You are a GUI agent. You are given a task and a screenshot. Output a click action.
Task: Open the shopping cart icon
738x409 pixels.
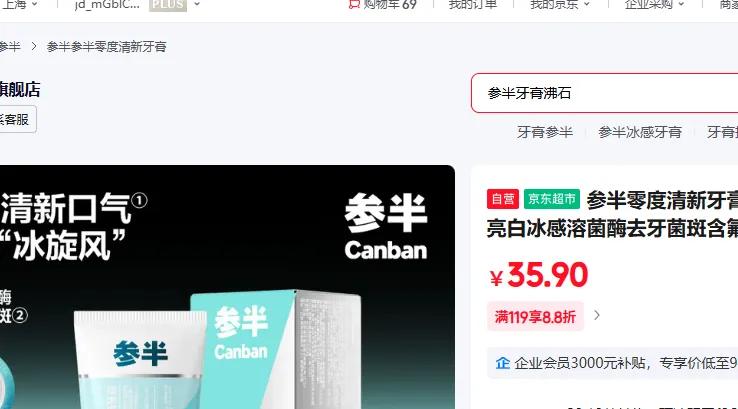(x=354, y=4)
